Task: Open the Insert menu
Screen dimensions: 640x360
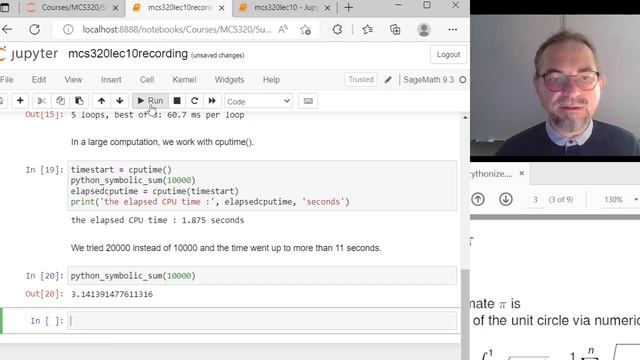Action: (x=111, y=80)
